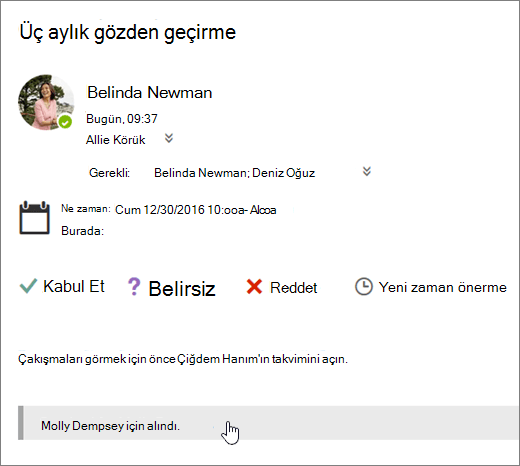Screen dimensions: 520x466
Task: Expand the Gerekli attendees list
Action: coord(367,171)
